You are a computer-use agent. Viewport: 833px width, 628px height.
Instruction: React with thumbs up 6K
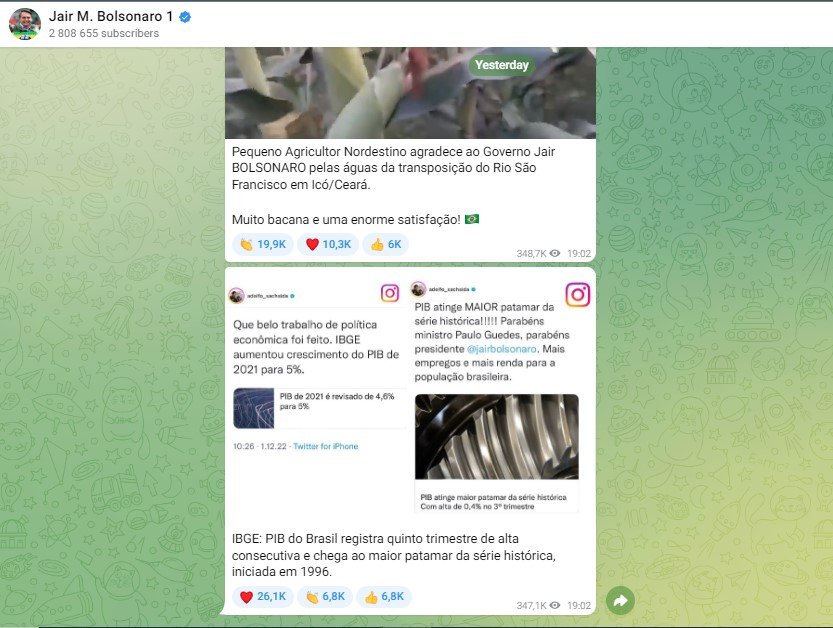tap(386, 244)
